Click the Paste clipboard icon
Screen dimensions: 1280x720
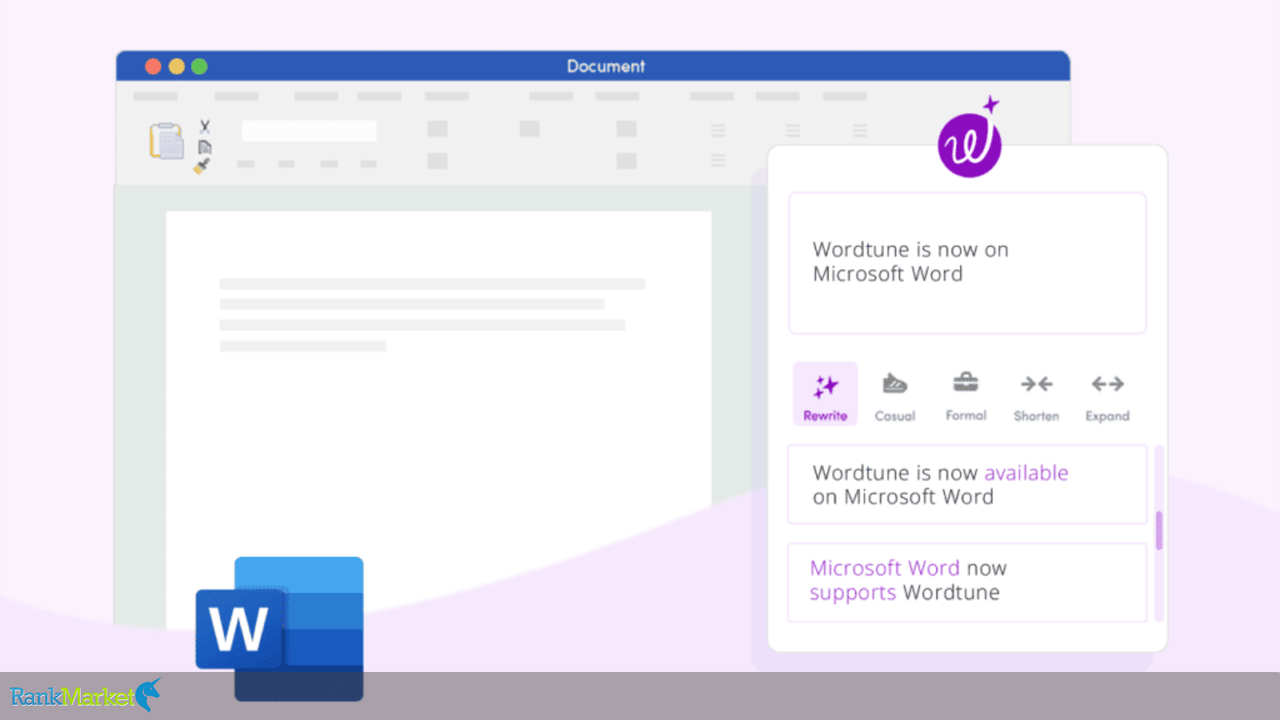167,141
